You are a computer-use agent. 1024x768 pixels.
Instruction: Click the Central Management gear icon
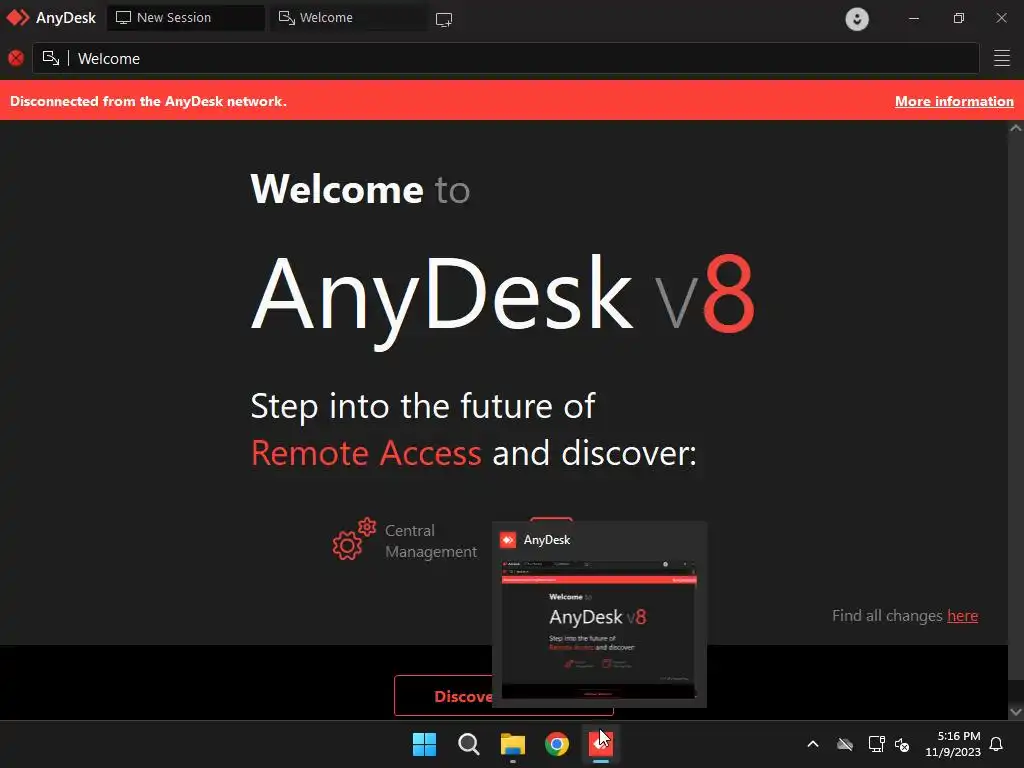click(354, 539)
